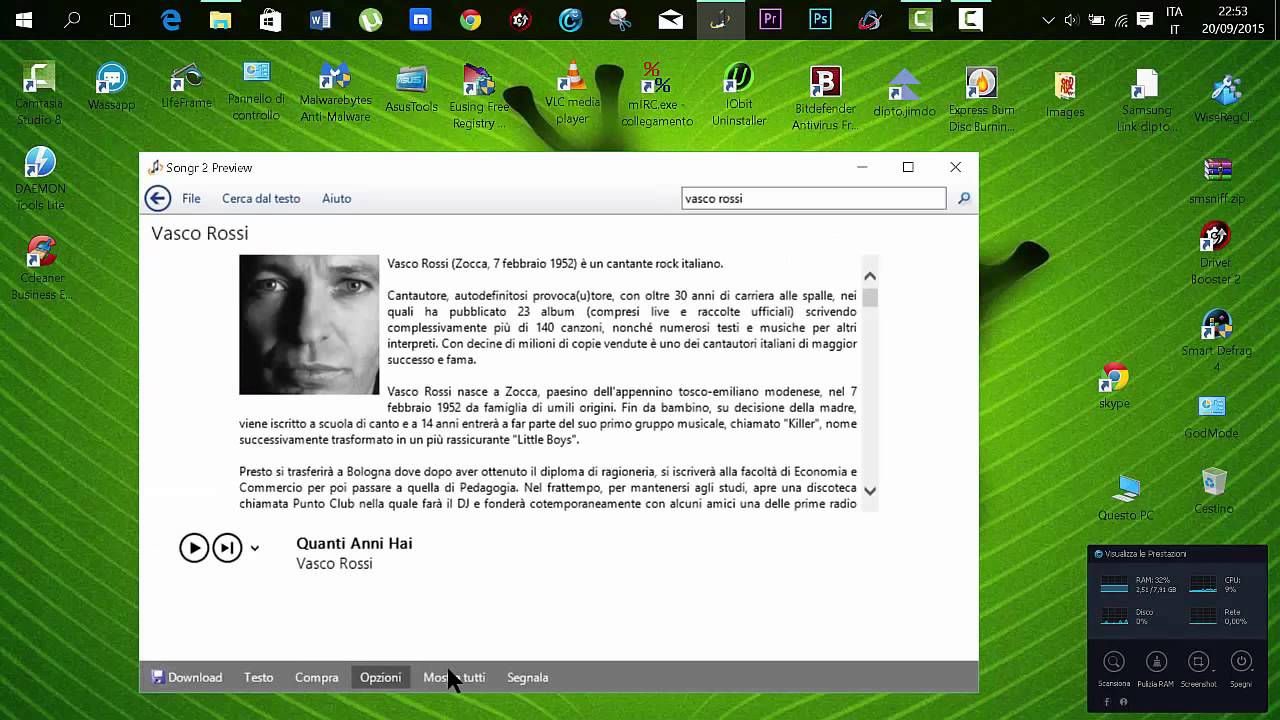Select the DAEMON Tools Lite desktop icon

point(40,179)
